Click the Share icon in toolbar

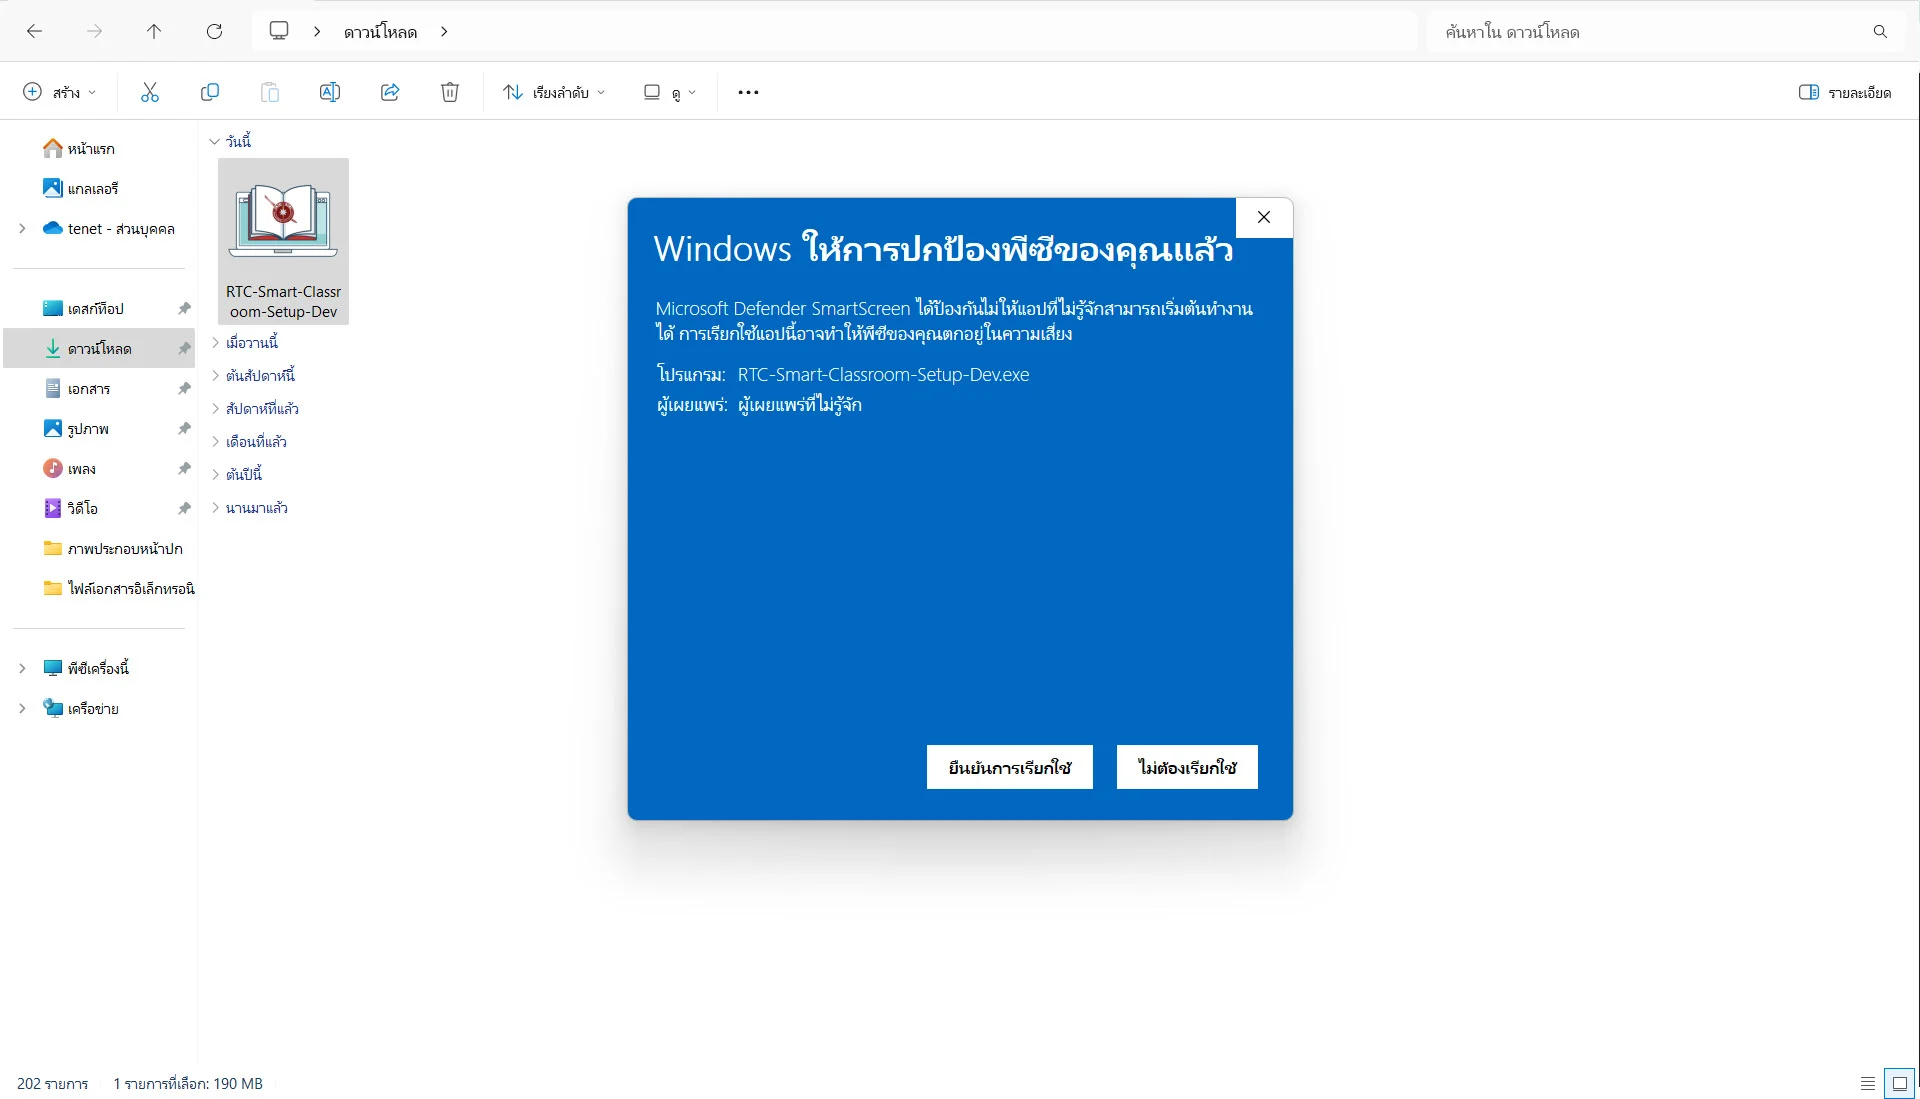[390, 92]
